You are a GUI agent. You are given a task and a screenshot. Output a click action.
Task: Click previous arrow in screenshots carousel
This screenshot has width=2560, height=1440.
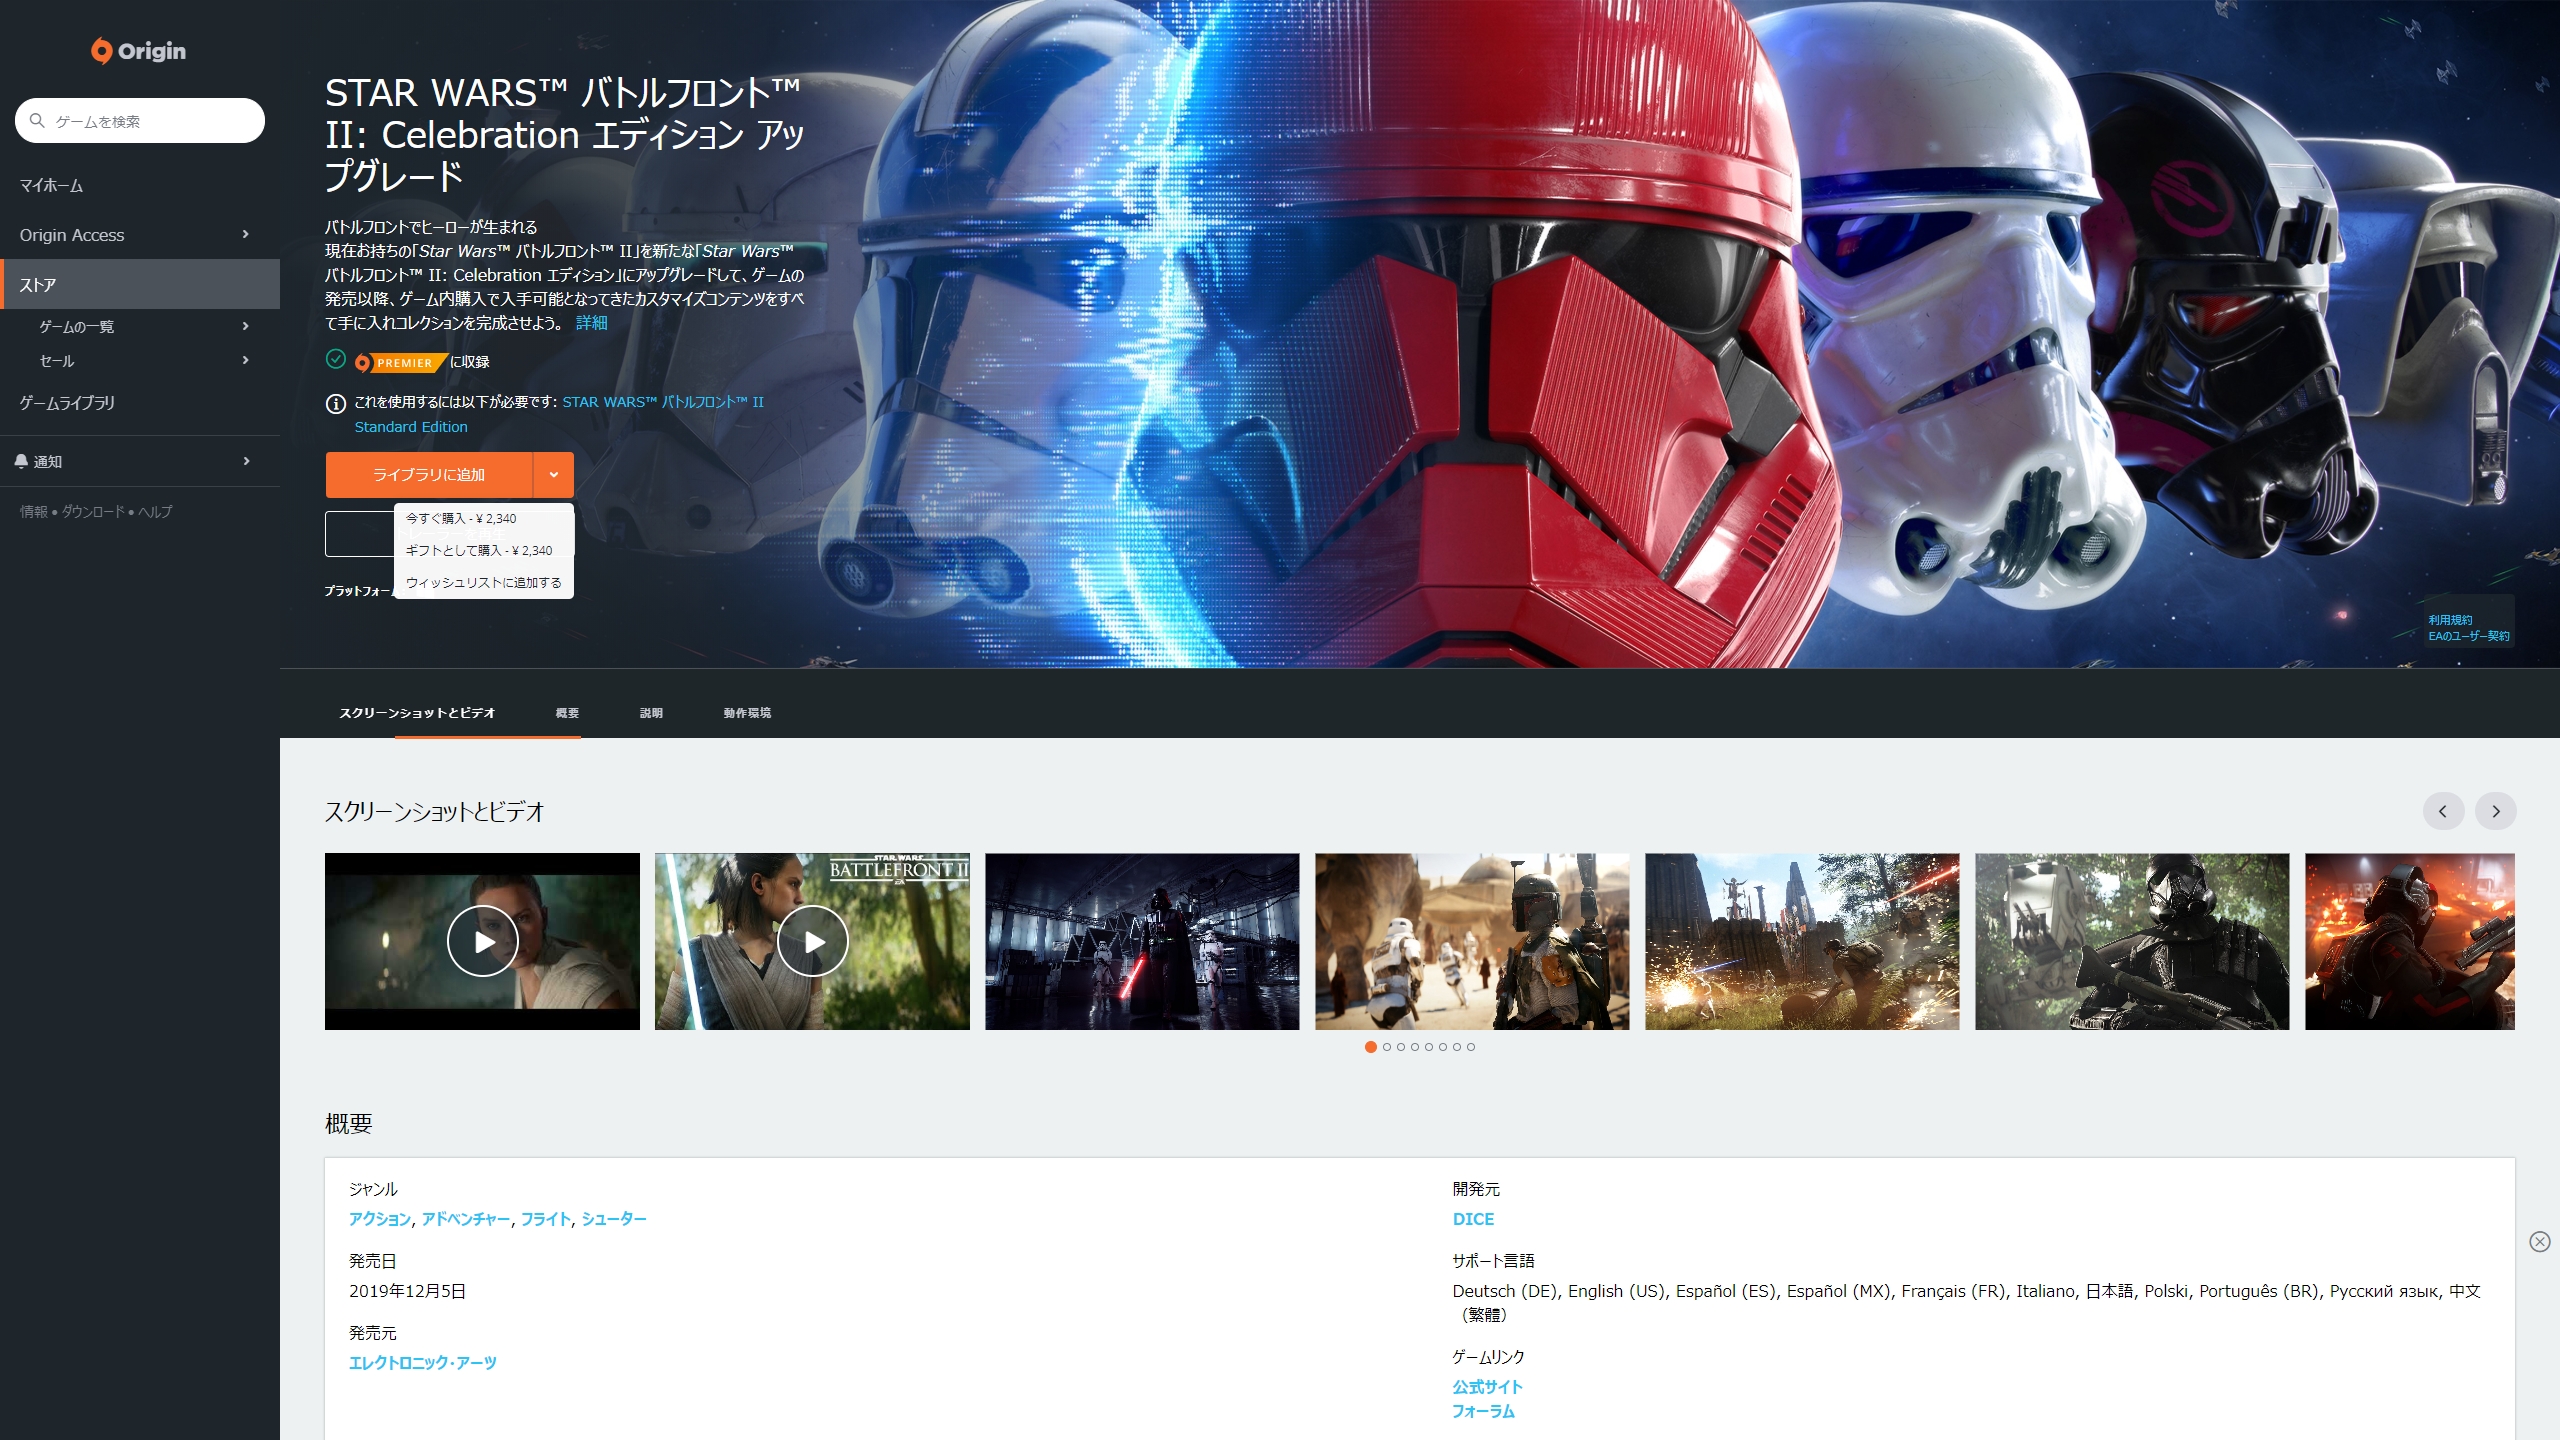pyautogui.click(x=2443, y=811)
